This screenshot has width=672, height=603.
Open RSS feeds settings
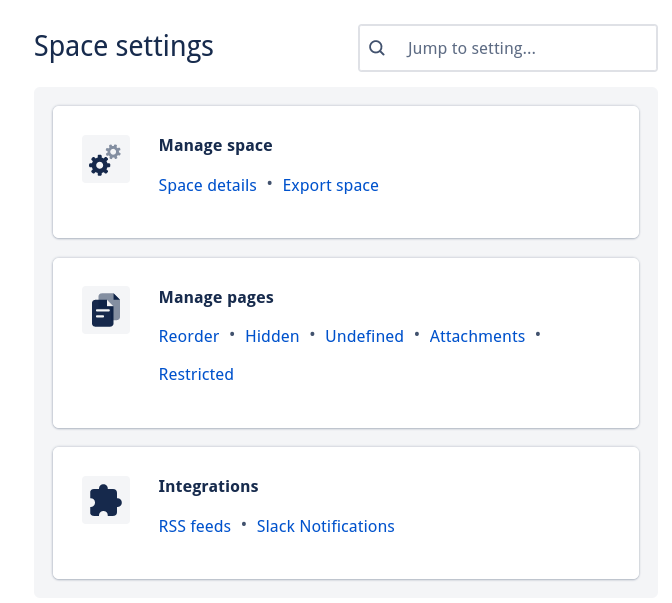194,526
